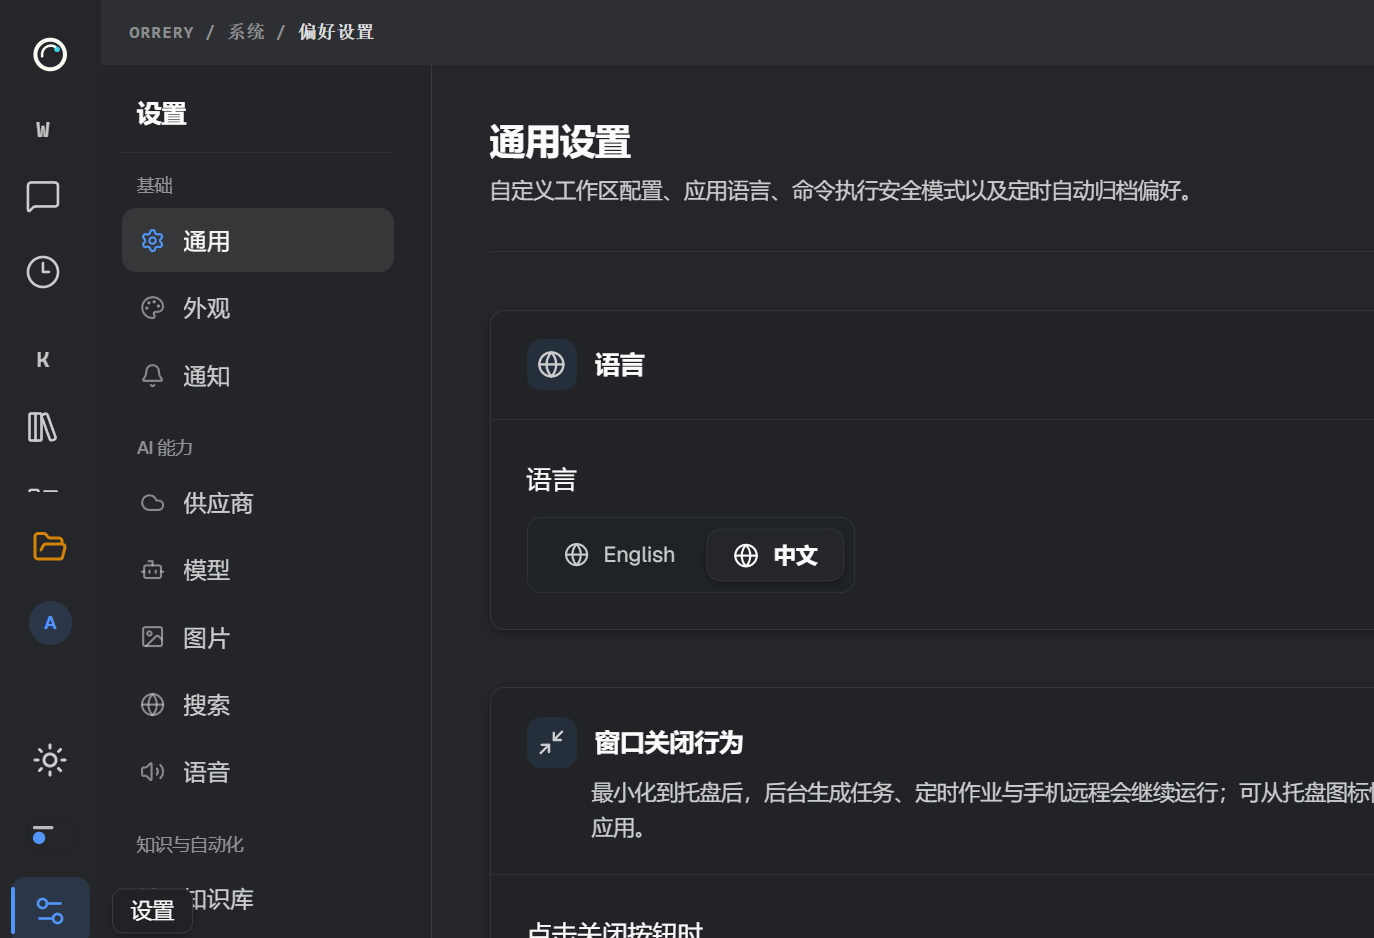Open the clock history icon
Image resolution: width=1374 pixels, height=938 pixels.
coord(43,272)
